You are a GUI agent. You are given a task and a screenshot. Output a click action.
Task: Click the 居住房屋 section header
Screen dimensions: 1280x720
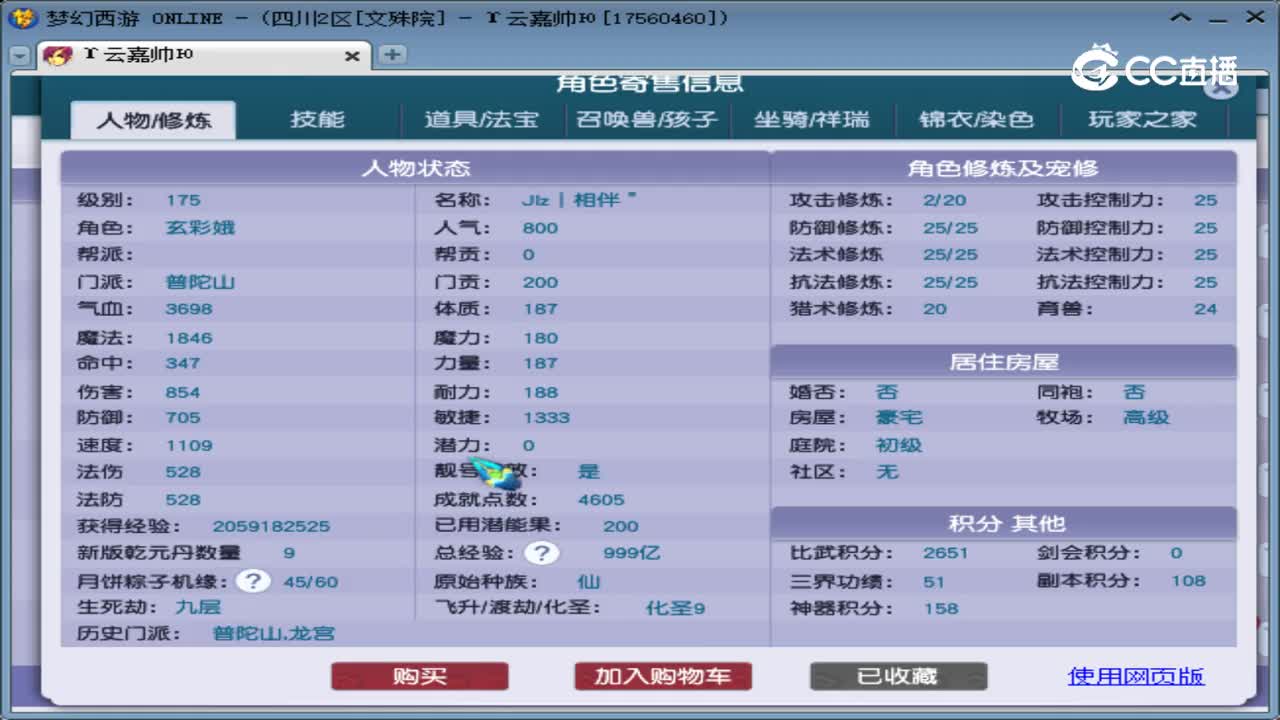pyautogui.click(x=1003, y=361)
